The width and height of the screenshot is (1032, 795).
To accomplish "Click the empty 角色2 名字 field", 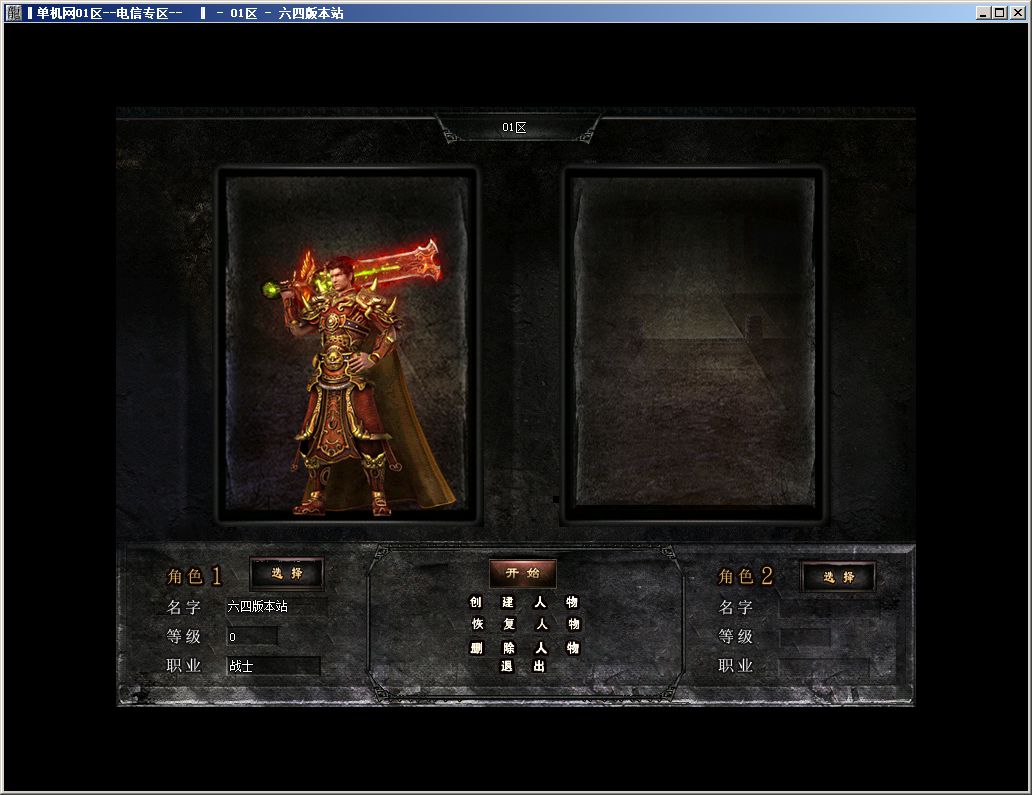I will click(x=828, y=607).
